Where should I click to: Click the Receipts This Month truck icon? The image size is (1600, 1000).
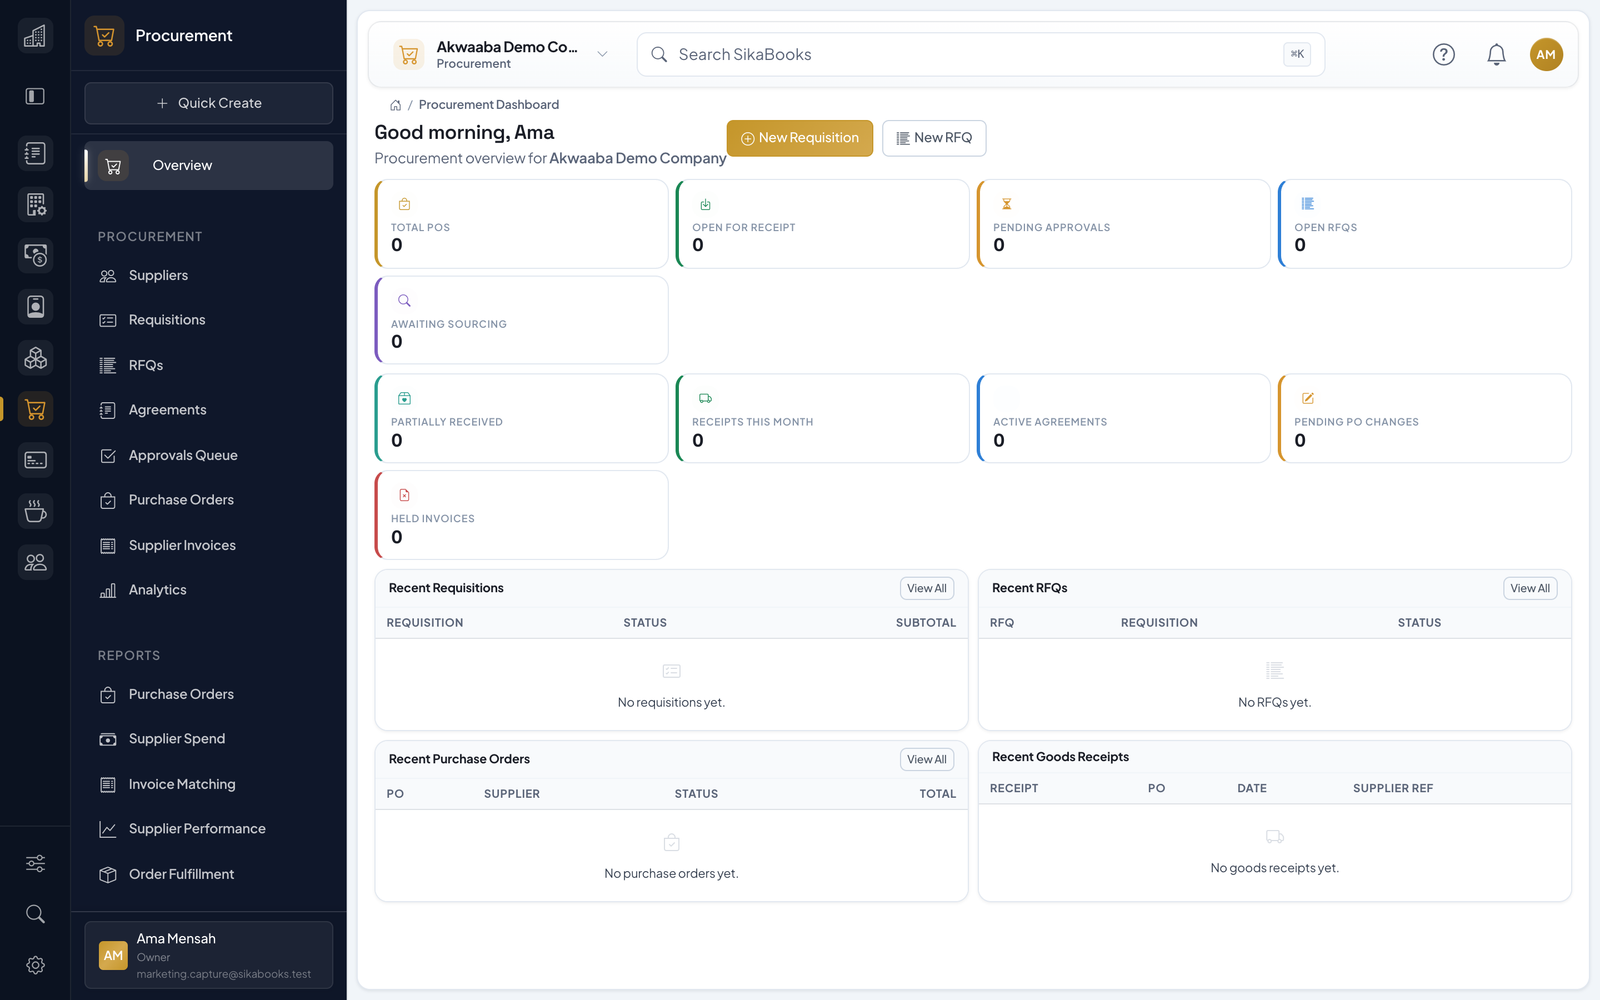(705, 398)
